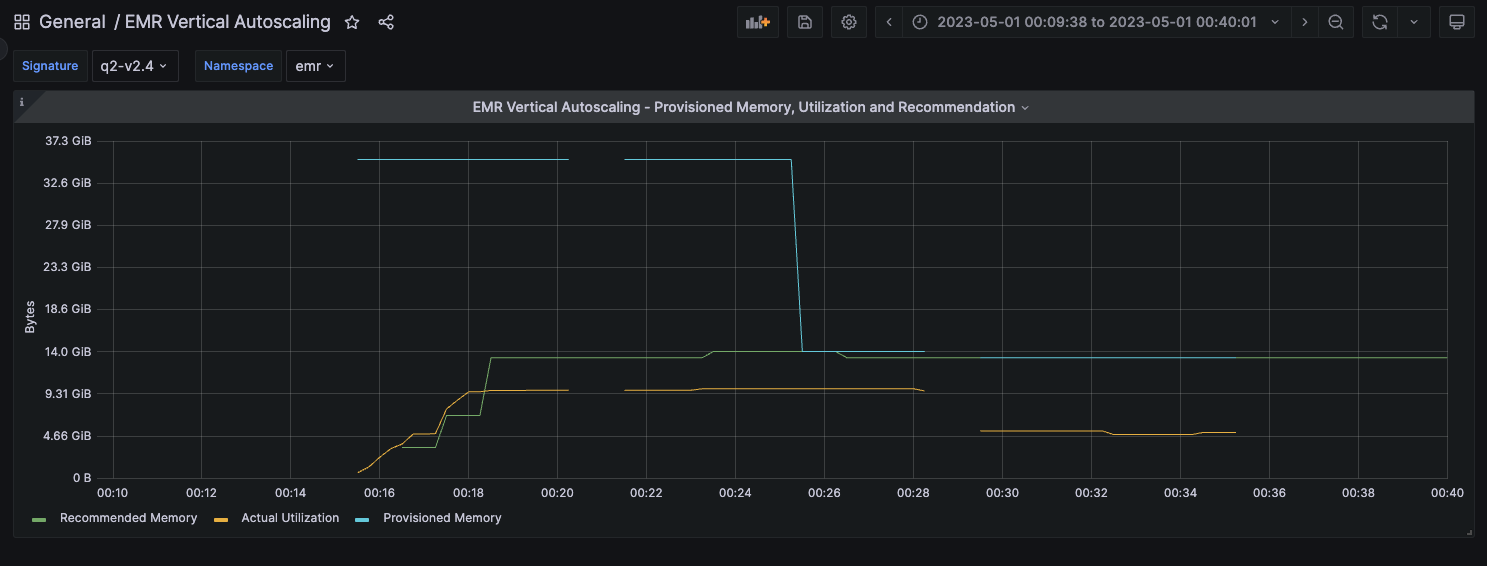The width and height of the screenshot is (1487, 566).
Task: Click the Signature variable label
Action: pos(50,66)
